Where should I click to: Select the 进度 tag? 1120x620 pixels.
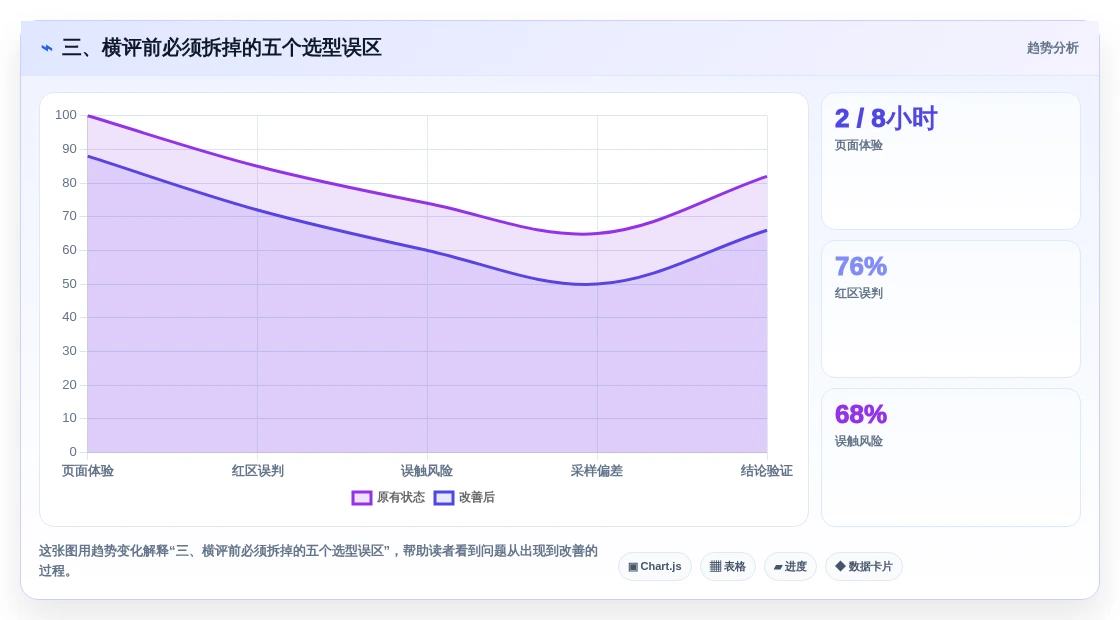(790, 566)
